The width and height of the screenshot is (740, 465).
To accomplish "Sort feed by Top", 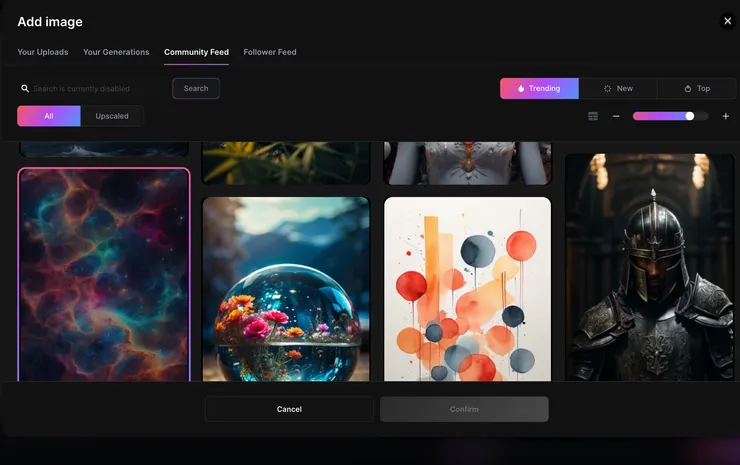I will 697,88.
